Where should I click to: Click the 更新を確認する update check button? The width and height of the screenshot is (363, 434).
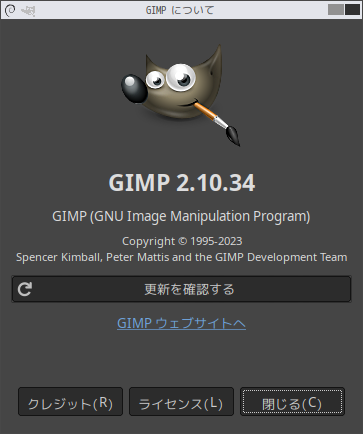point(181,289)
